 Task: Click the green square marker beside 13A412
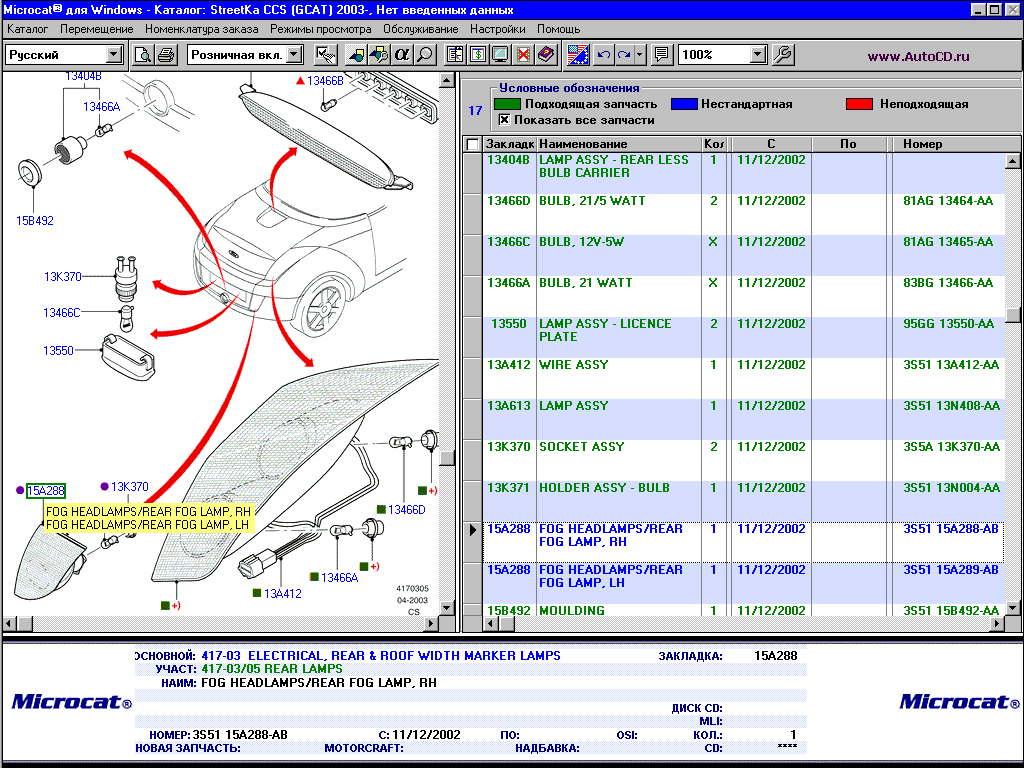tap(257, 593)
